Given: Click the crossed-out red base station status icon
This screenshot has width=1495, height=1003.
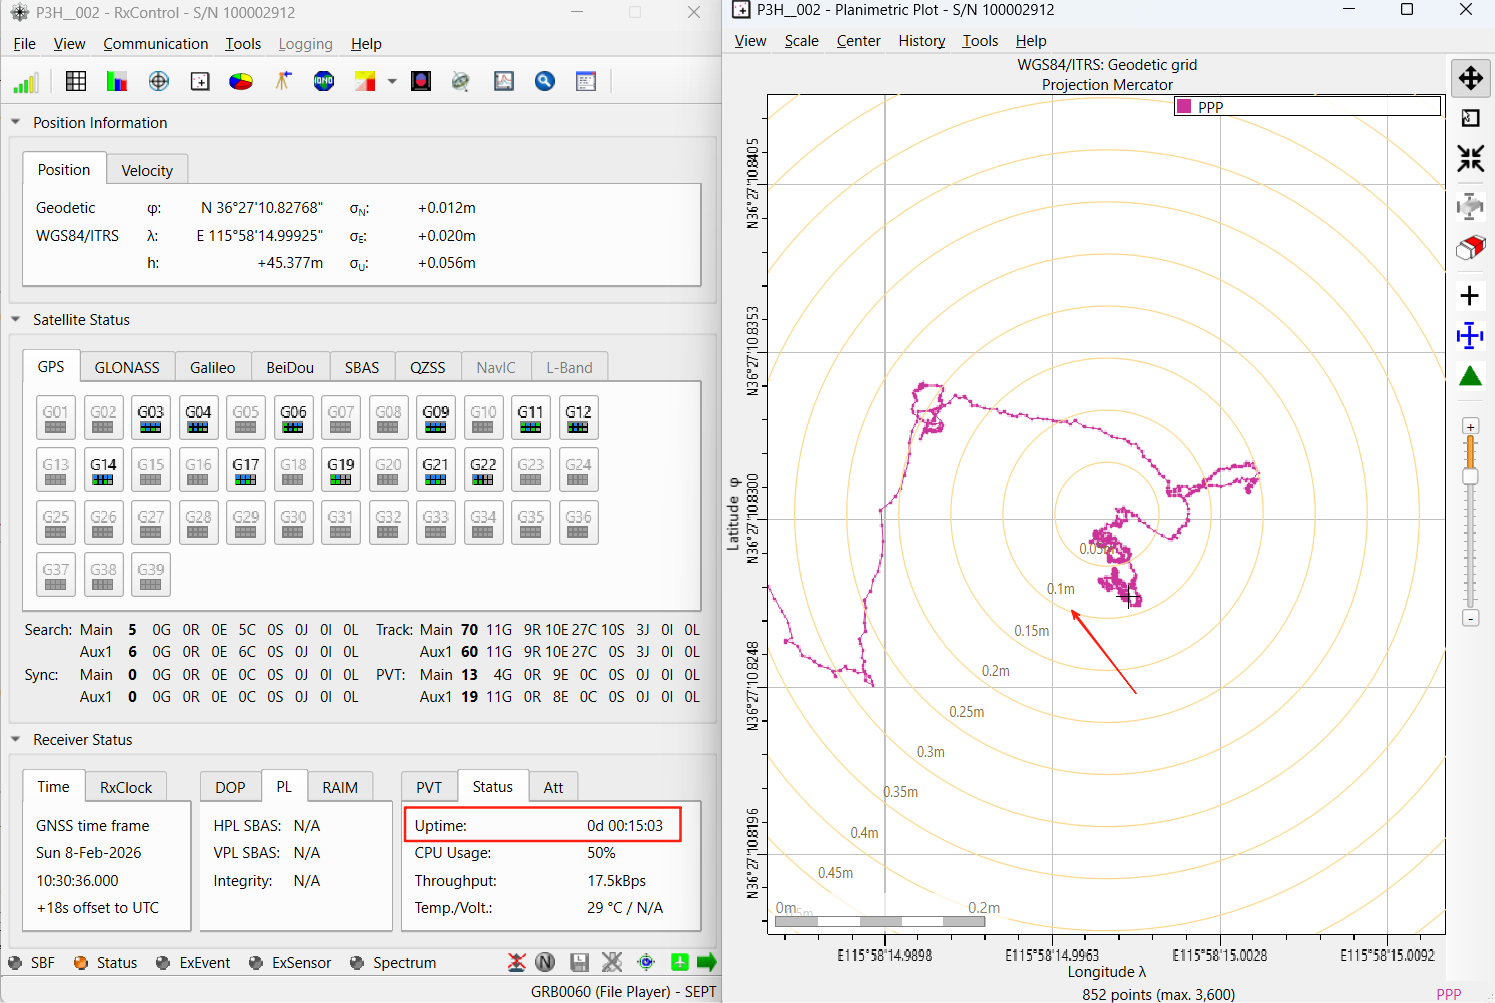Looking at the screenshot, I should [516, 962].
